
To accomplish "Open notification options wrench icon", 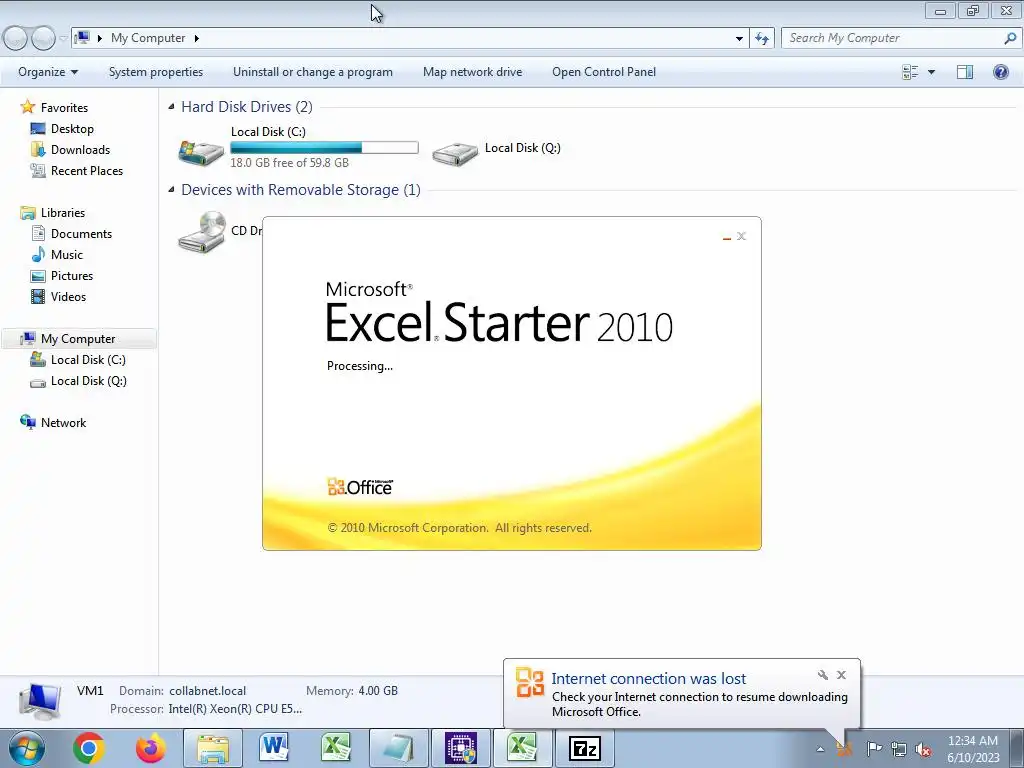I will [823, 675].
